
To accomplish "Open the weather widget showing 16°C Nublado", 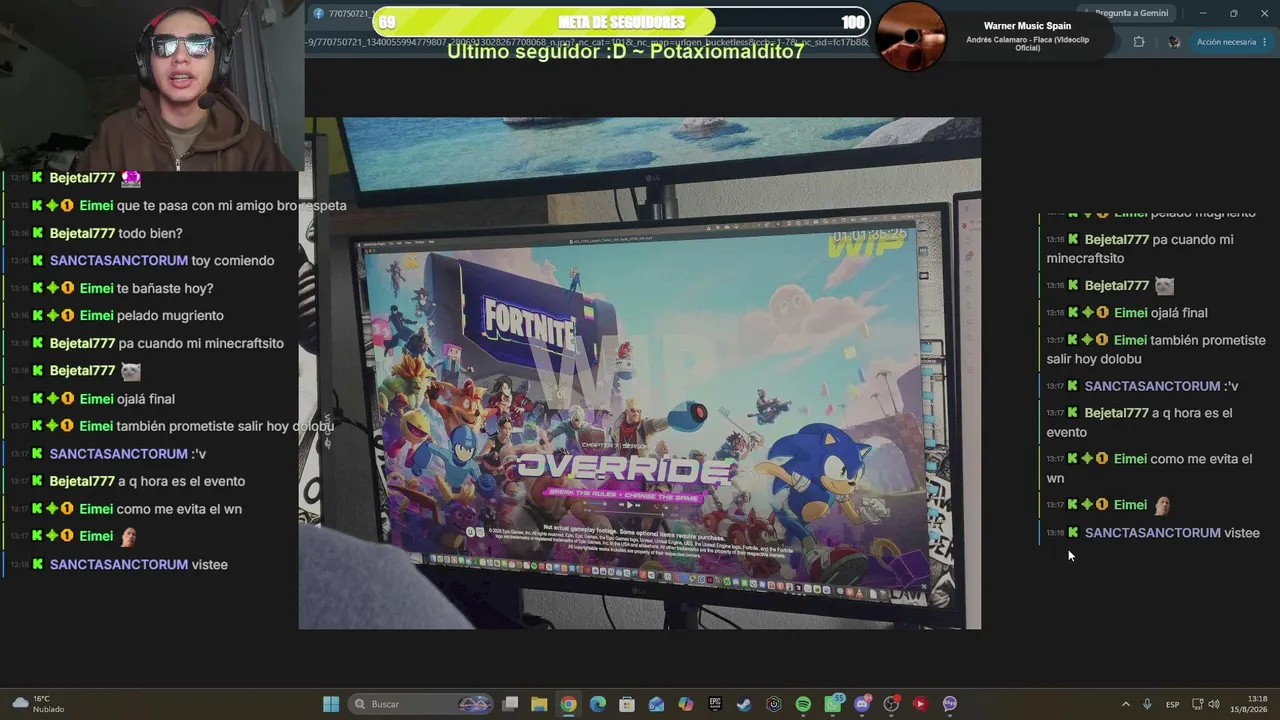I will pos(37,704).
